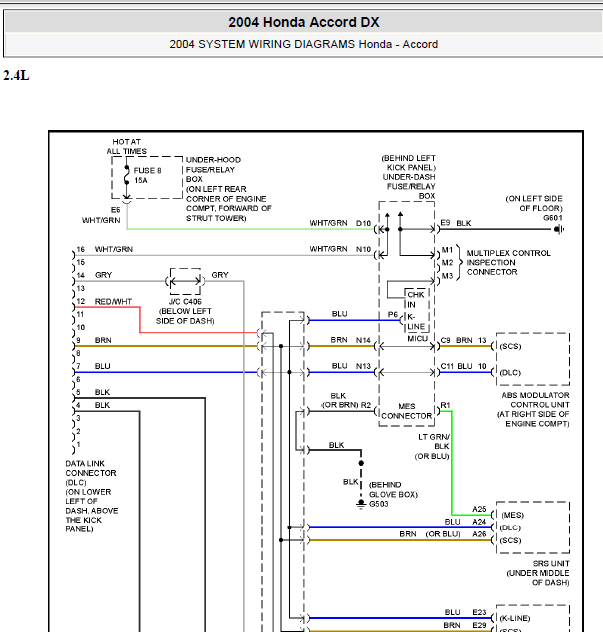
Task: Click the "RED/WHT" wire label
Action: (113, 301)
